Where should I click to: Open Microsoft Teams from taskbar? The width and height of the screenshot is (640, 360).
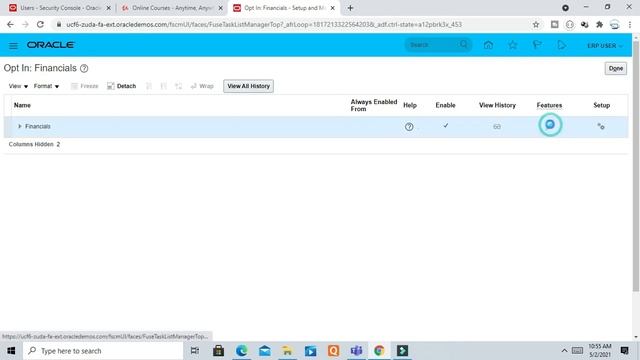tap(356, 351)
